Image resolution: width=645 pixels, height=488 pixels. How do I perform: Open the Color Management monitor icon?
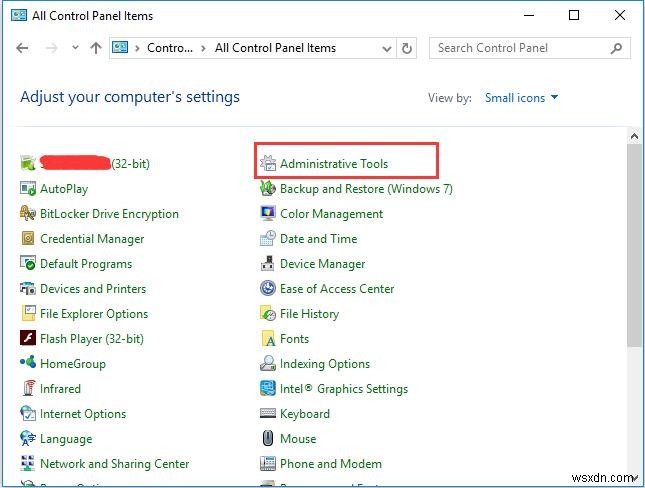pyautogui.click(x=268, y=214)
